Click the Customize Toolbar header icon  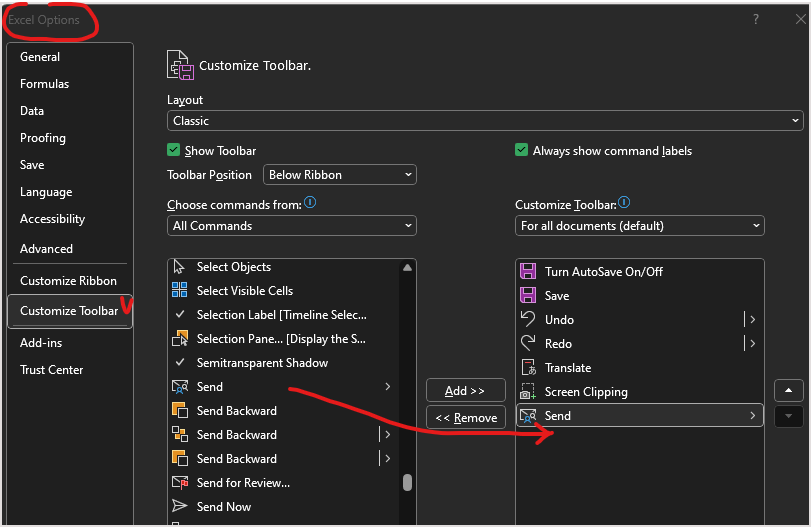click(180, 65)
